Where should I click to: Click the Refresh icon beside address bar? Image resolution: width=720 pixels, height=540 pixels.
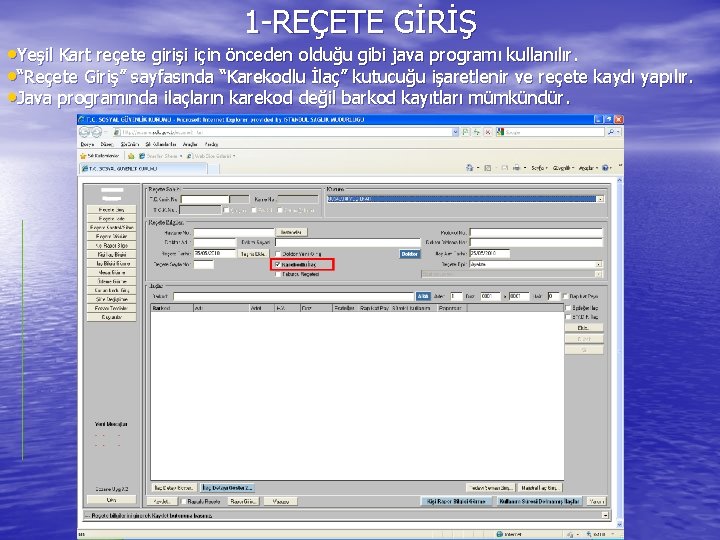[x=477, y=132]
